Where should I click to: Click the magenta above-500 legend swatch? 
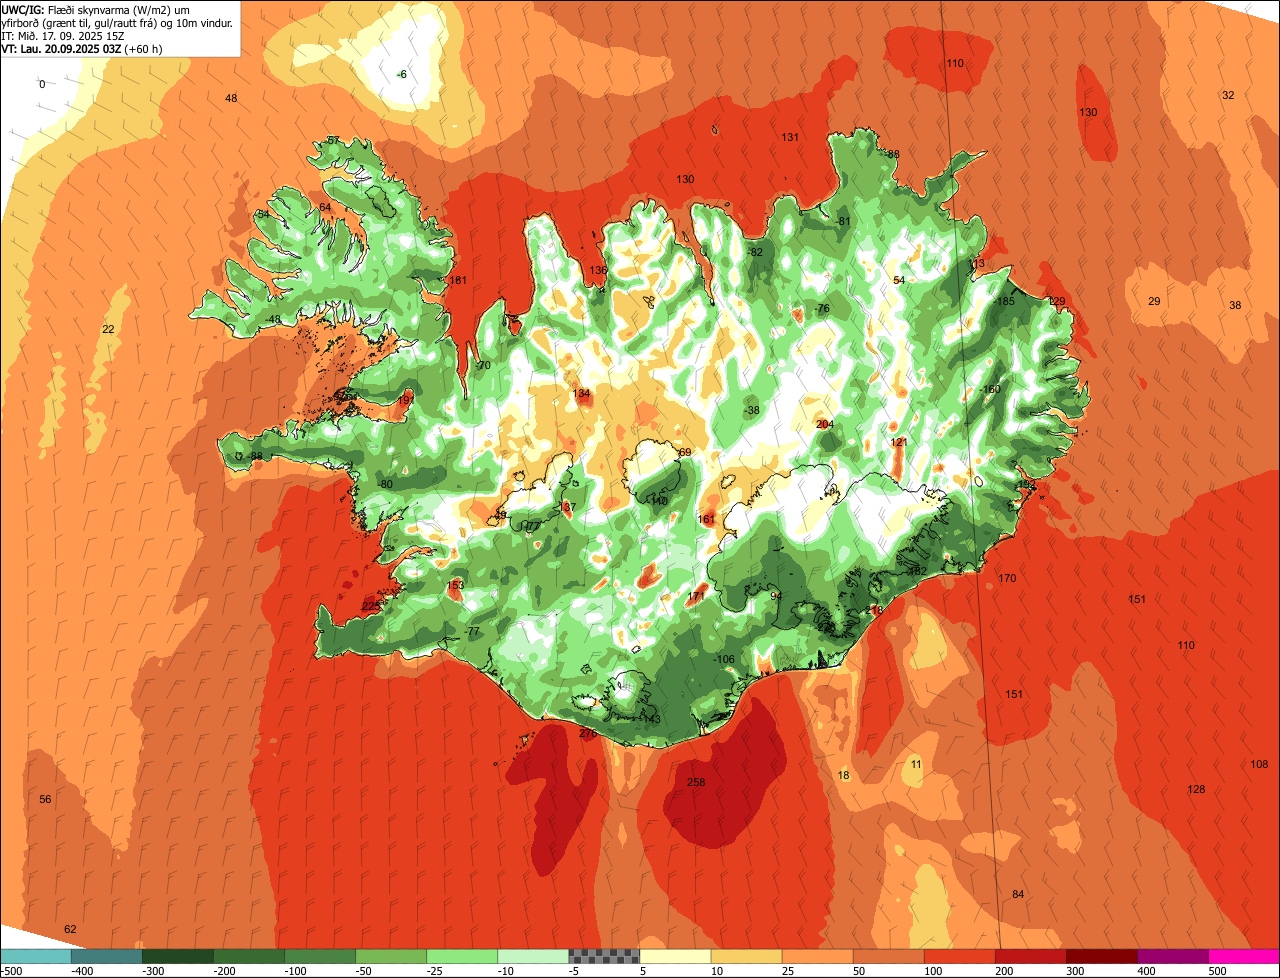click(x=1244, y=956)
